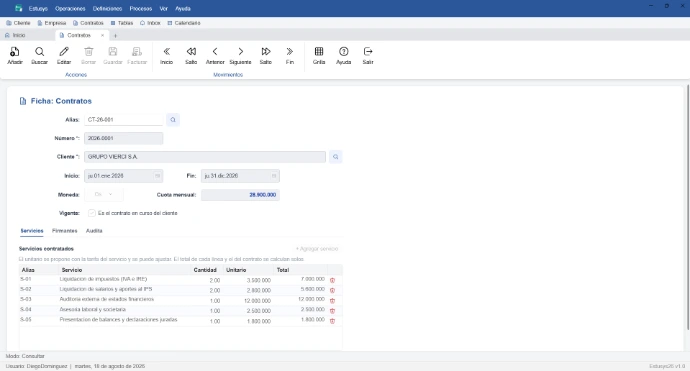The width and height of the screenshot is (690, 371).
Task: Delete service row S-03
Action: [x=332, y=301]
